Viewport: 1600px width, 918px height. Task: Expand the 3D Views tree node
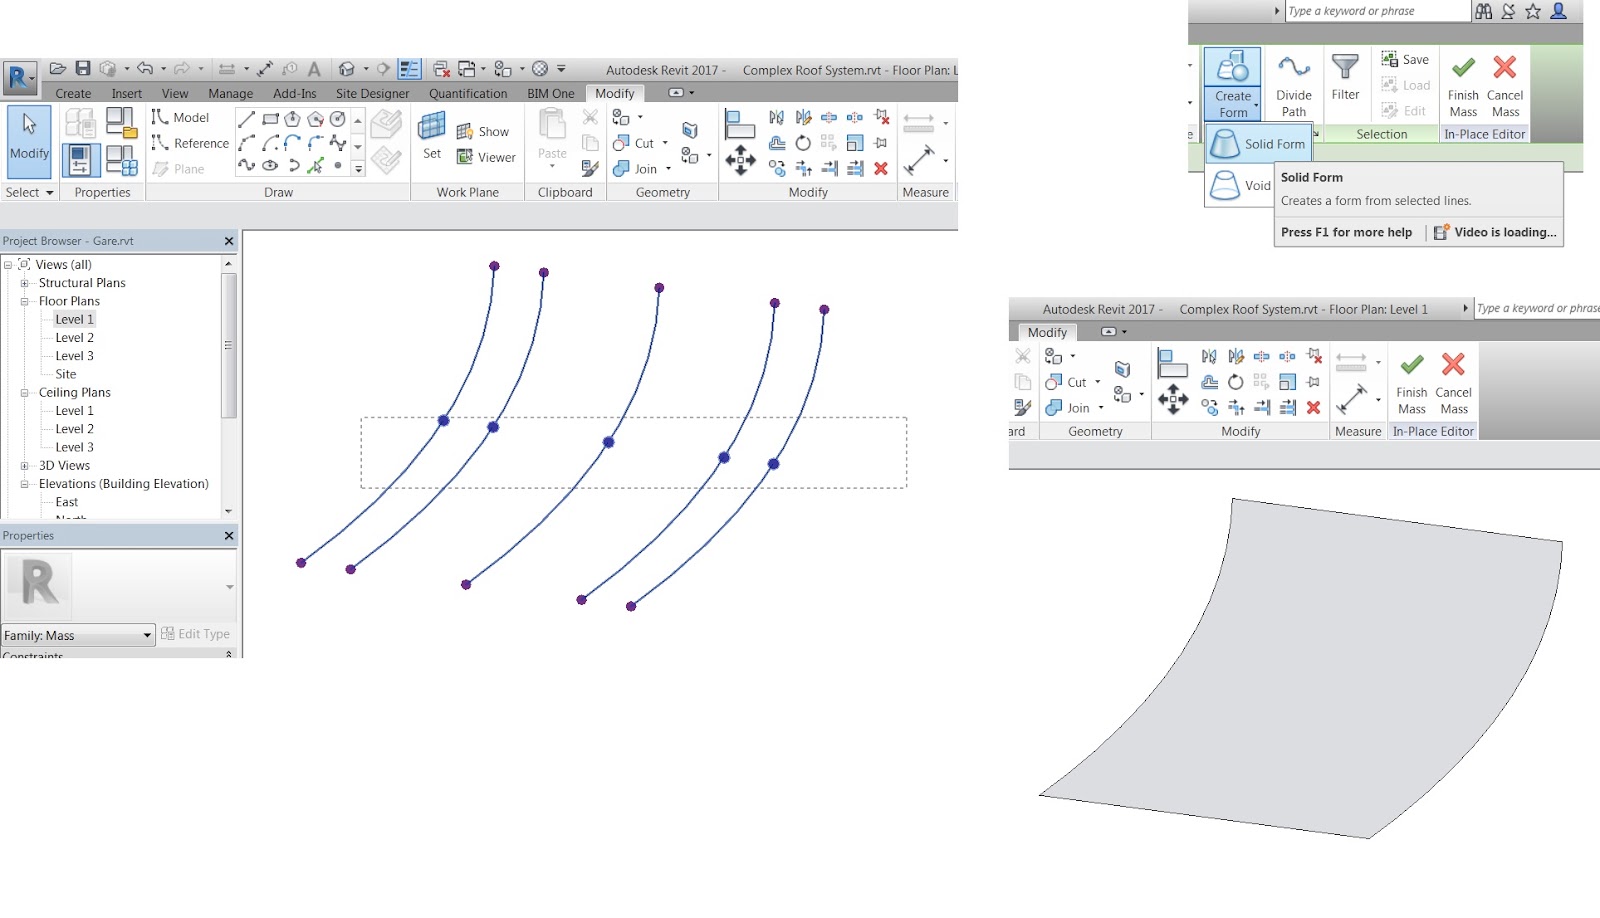coord(25,465)
